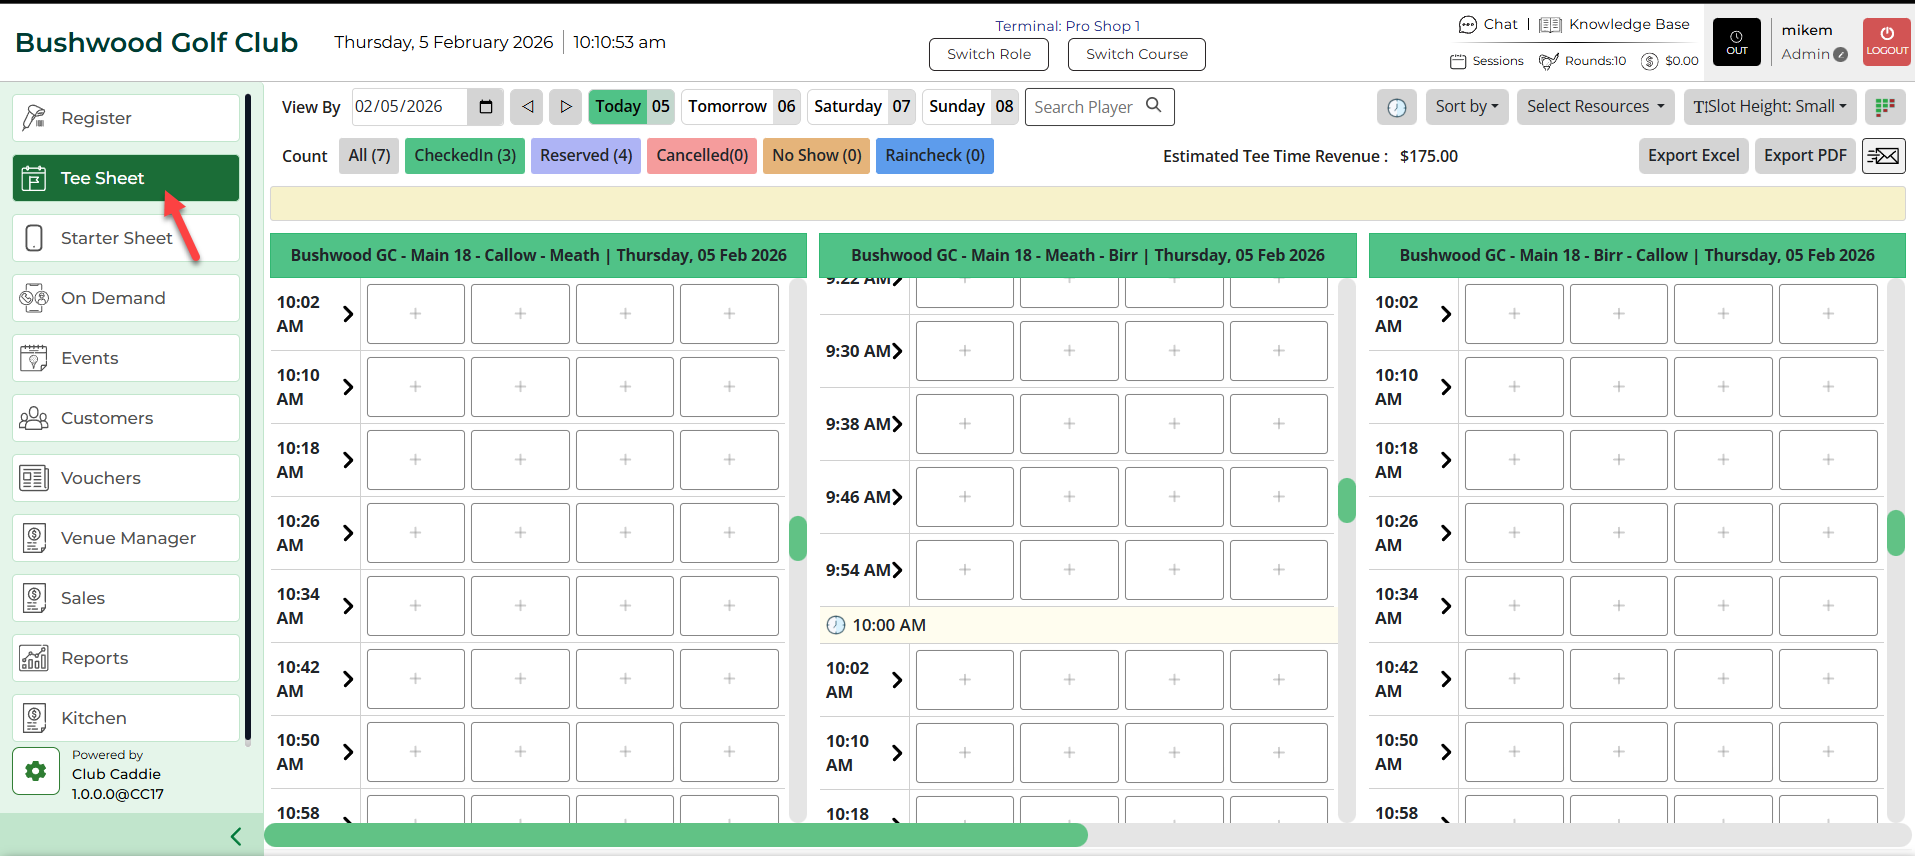Click the clock icon beside Sort by
The image size is (1915, 856).
pos(1396,107)
